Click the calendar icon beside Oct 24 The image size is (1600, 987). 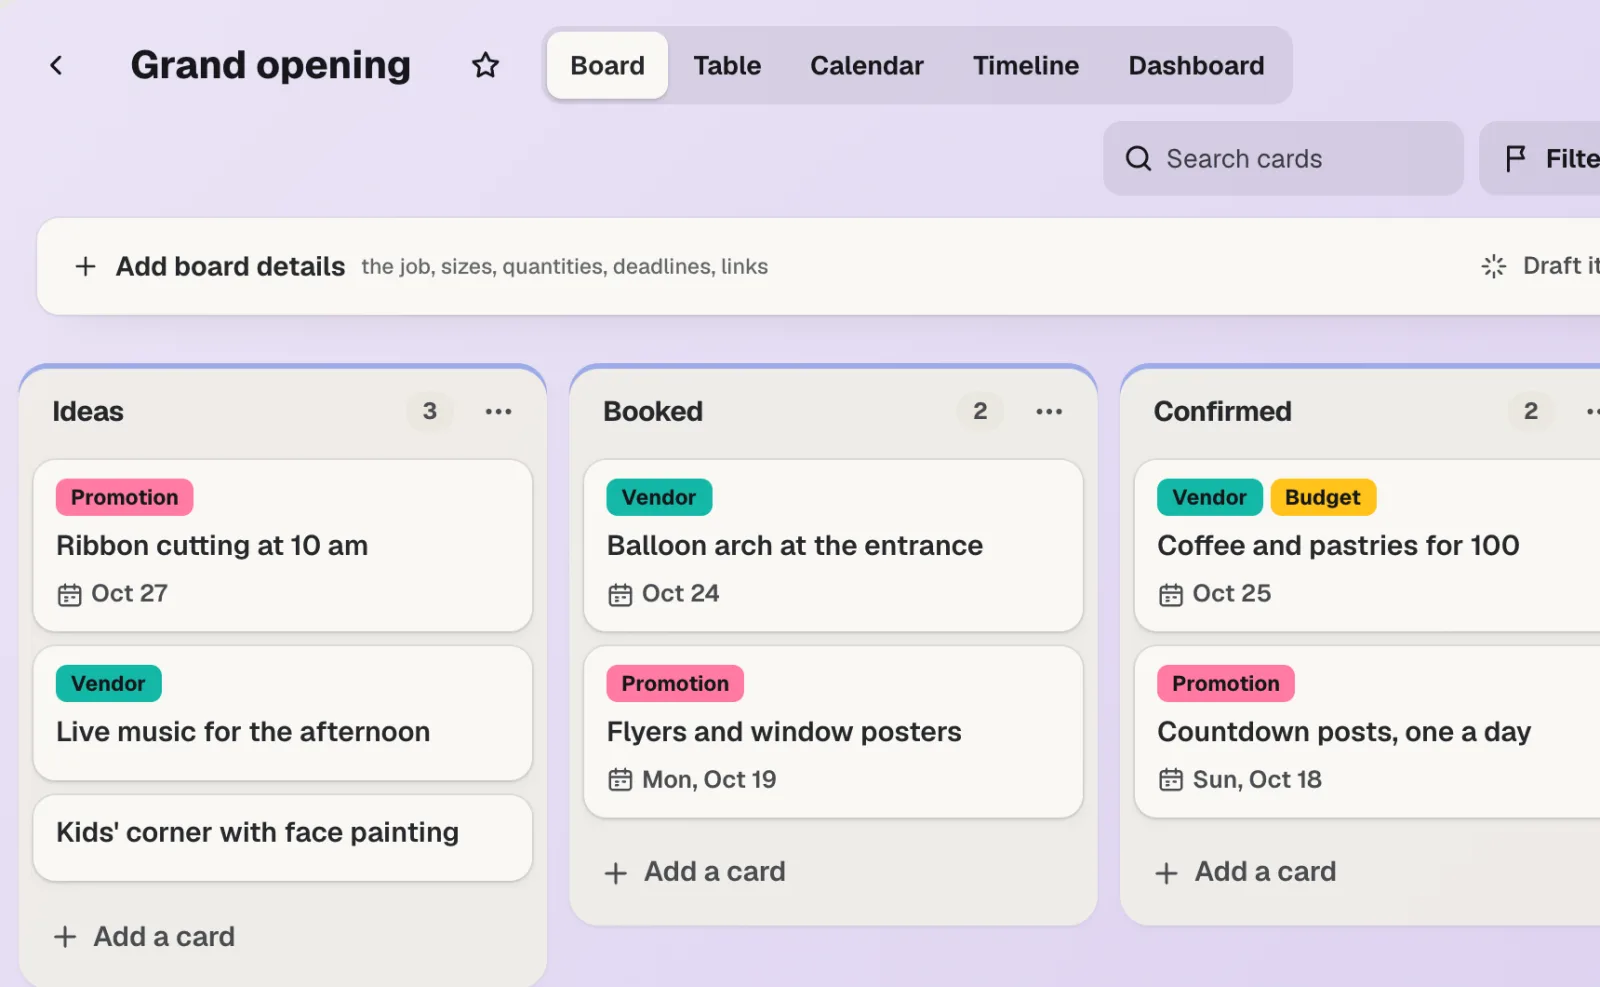[x=620, y=595]
